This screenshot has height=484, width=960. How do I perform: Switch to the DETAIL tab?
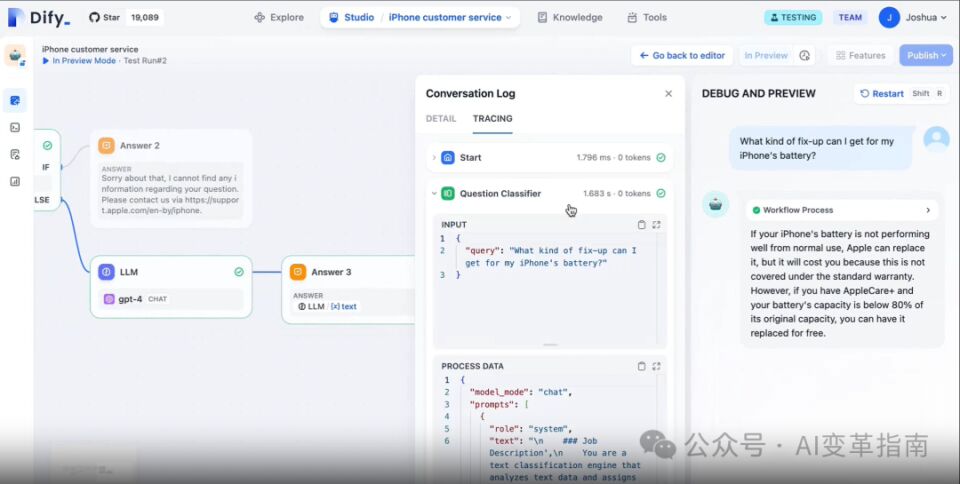pyautogui.click(x=441, y=119)
